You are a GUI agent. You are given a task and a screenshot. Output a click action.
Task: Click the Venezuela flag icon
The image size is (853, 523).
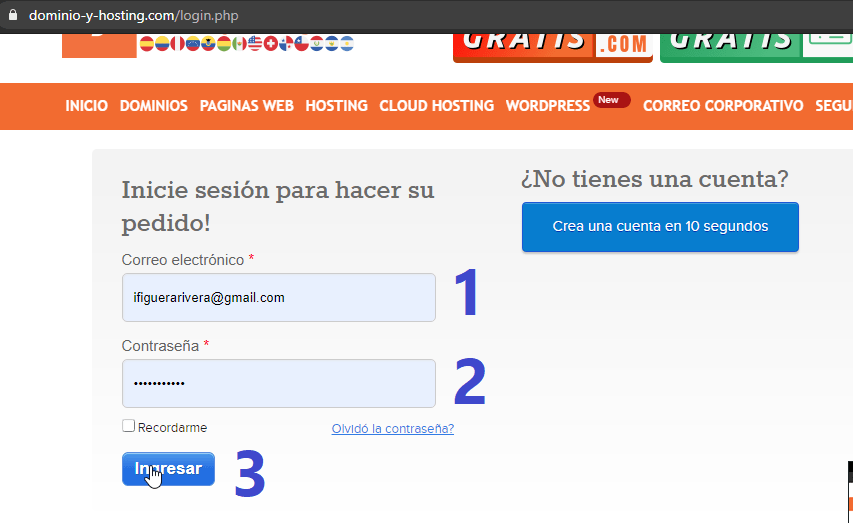pyautogui.click(x=193, y=44)
